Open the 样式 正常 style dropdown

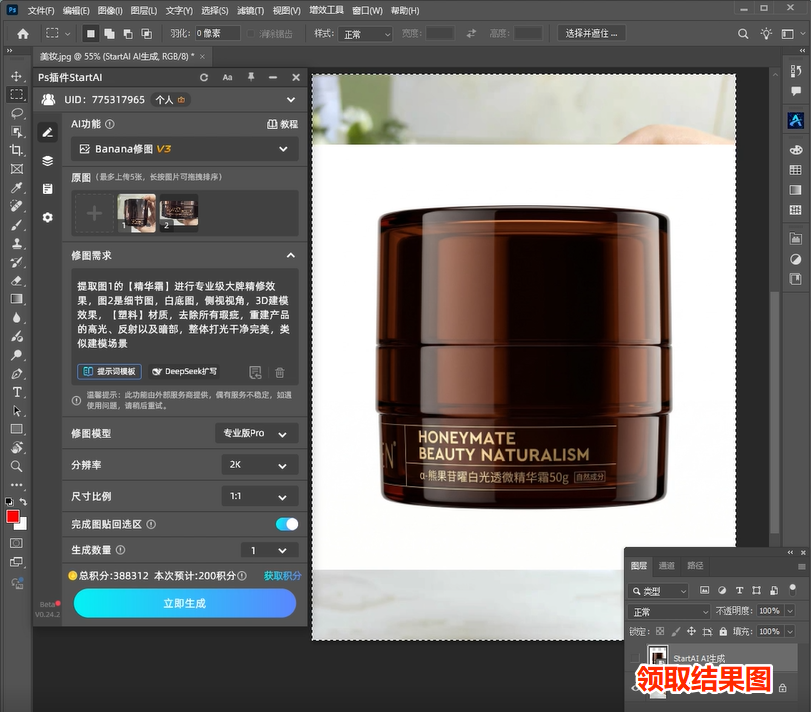pos(365,34)
